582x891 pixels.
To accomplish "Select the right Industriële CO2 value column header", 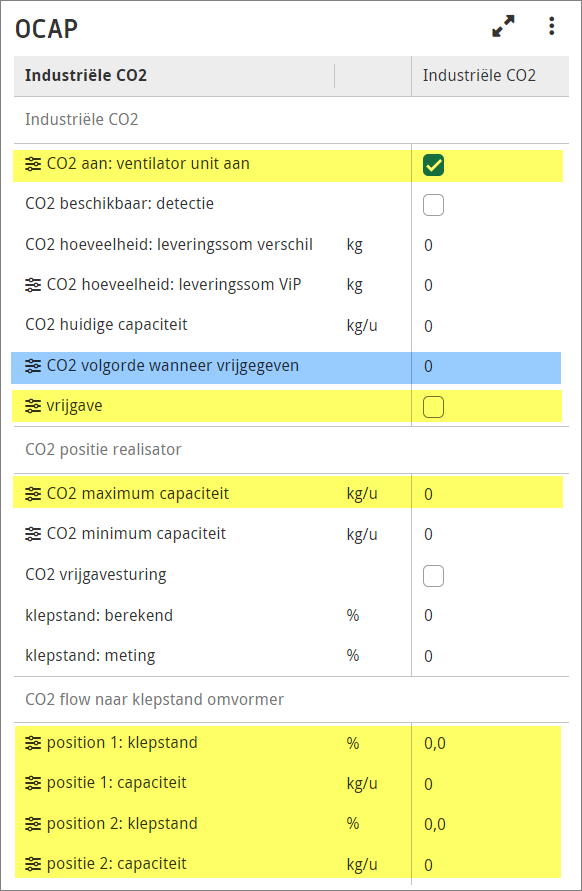I will pyautogui.click(x=479, y=76).
